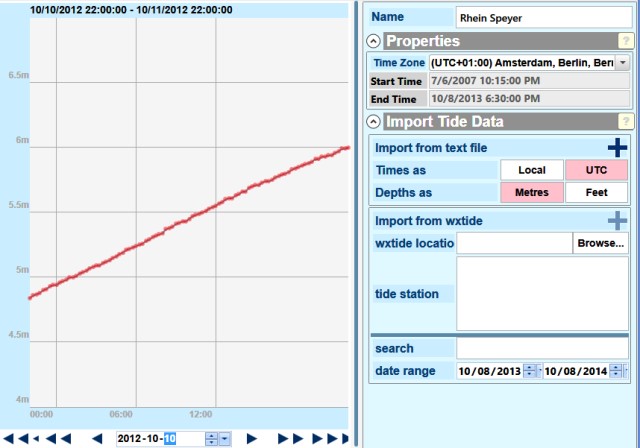Click the plus icon for Import from wxtide
This screenshot has width=640, height=448.
tap(617, 221)
